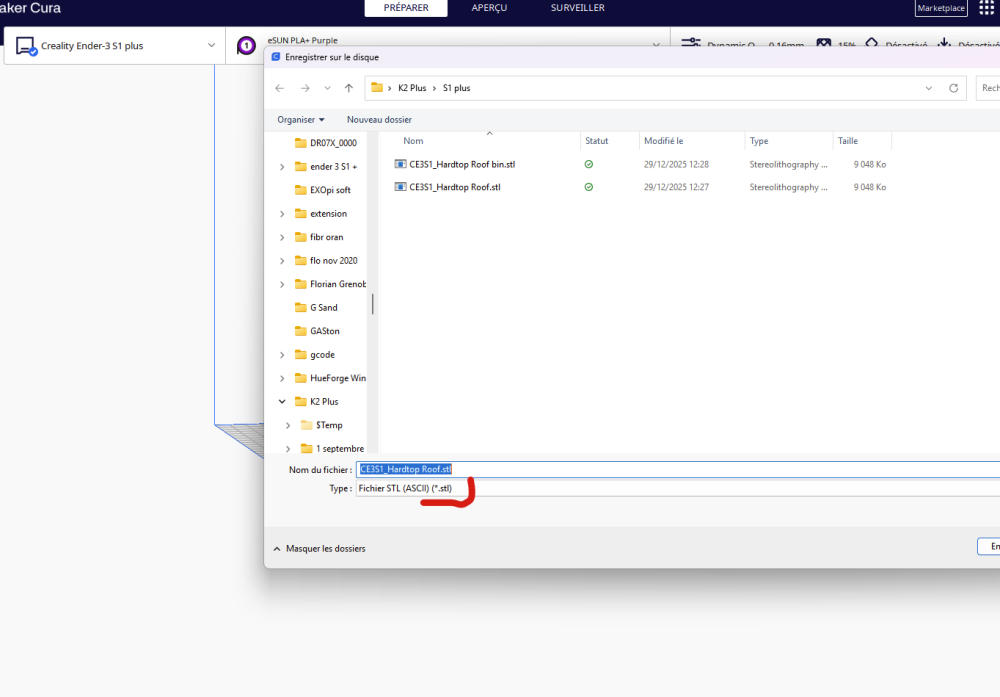Expand the HueForge Win folder

pos(282,378)
